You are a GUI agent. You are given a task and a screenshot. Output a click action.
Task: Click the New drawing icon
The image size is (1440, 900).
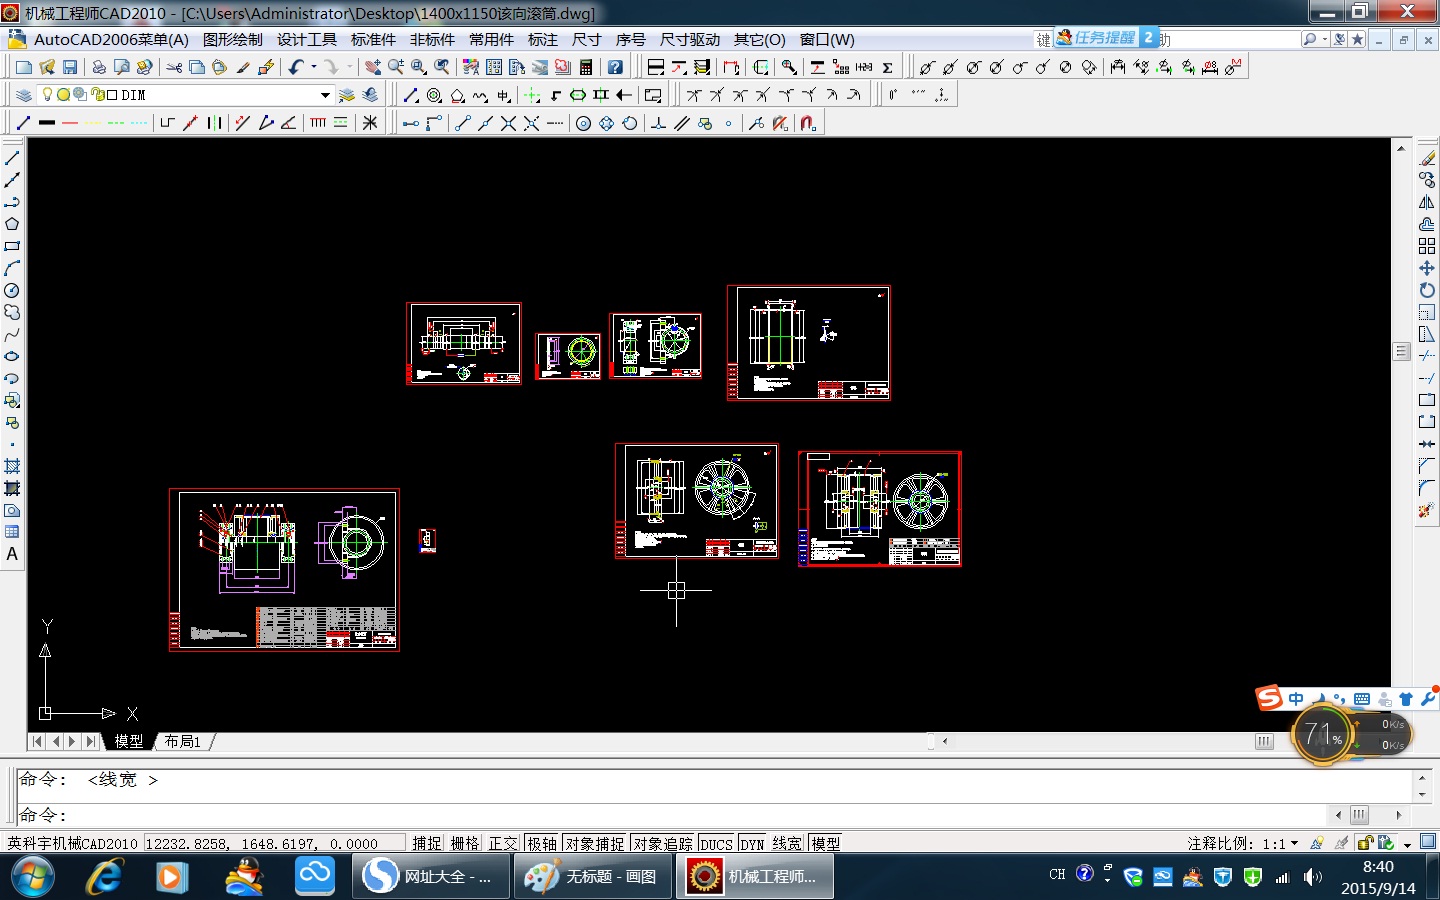[x=24, y=67]
